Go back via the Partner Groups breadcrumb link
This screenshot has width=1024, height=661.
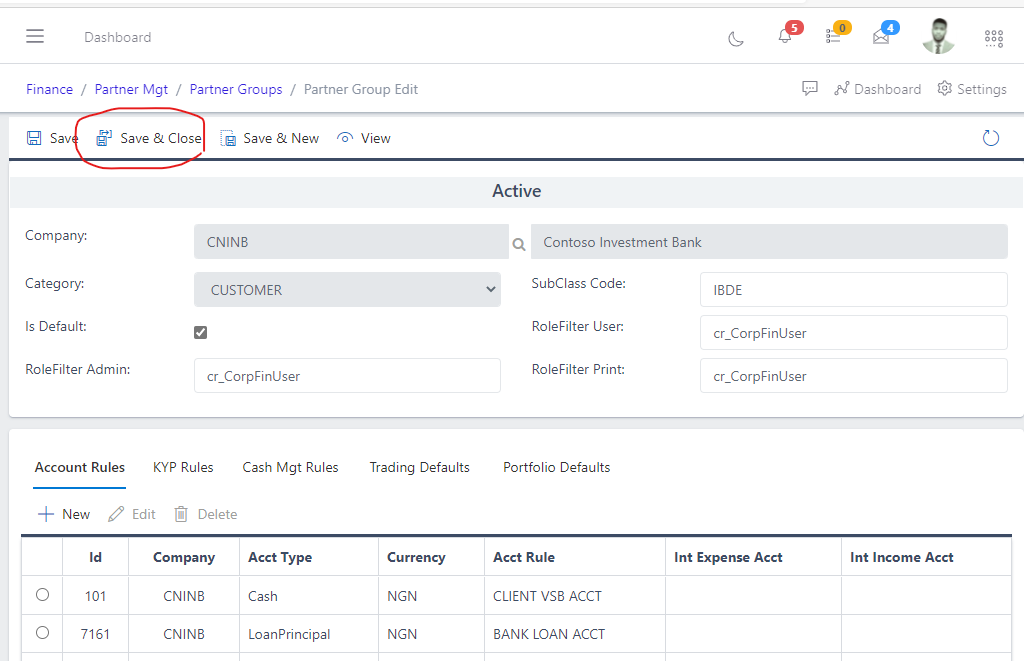(235, 89)
